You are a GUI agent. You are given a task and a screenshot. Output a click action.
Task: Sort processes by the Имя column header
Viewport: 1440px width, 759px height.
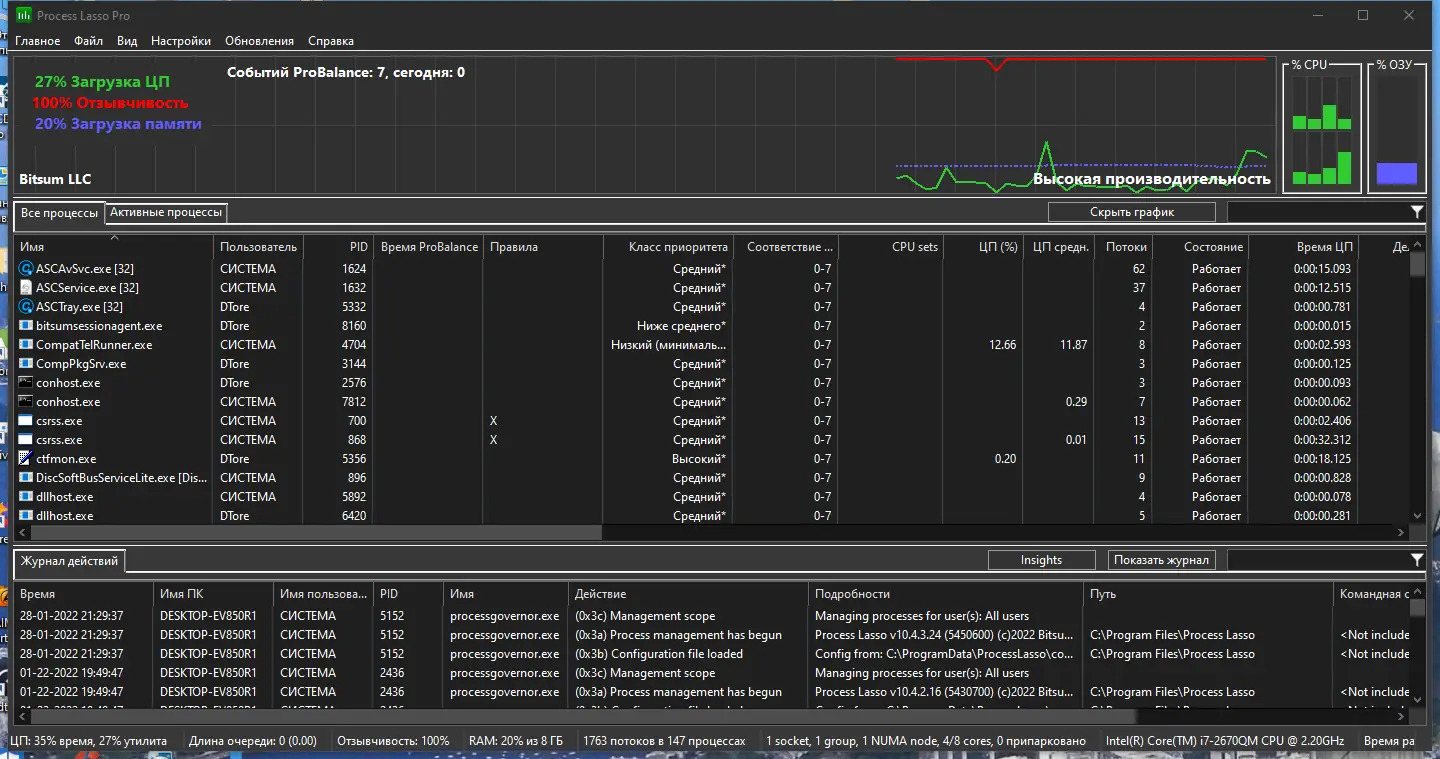(114, 247)
